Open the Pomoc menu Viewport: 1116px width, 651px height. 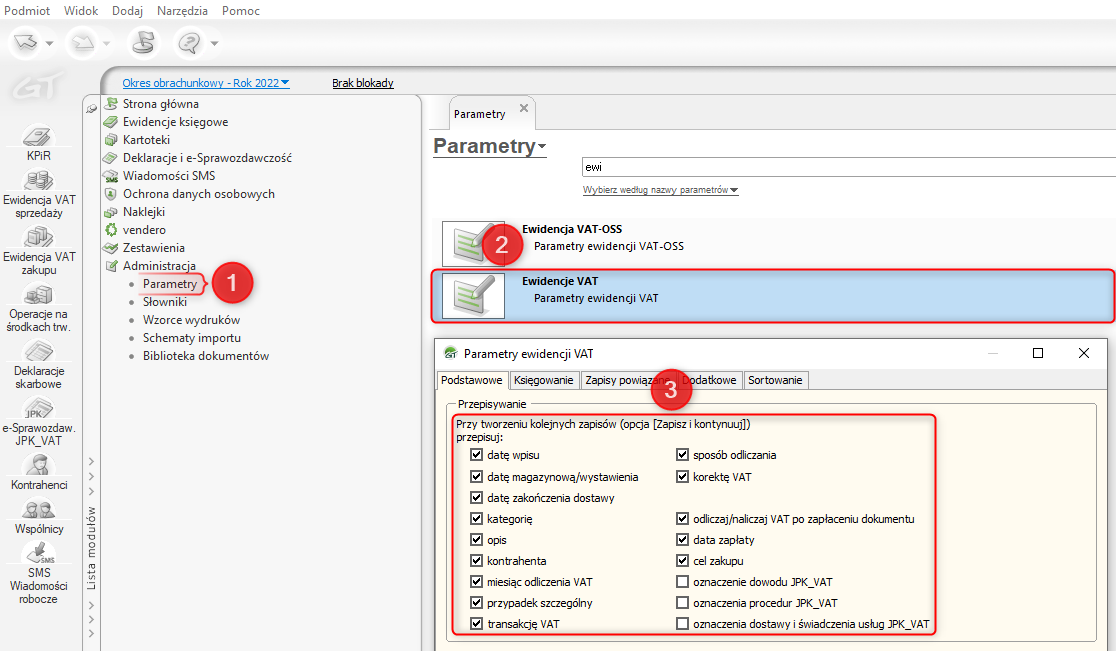[x=241, y=11]
